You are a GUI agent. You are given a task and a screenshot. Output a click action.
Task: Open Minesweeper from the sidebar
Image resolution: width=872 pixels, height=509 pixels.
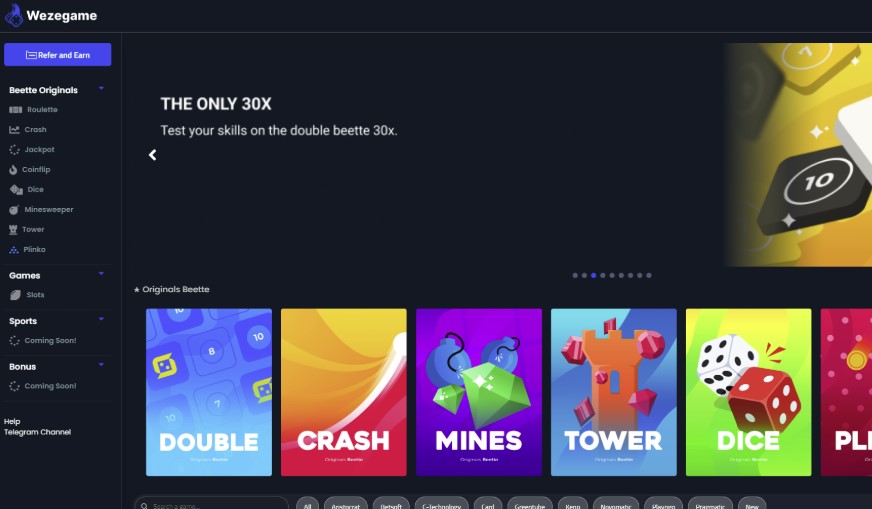coord(41,210)
